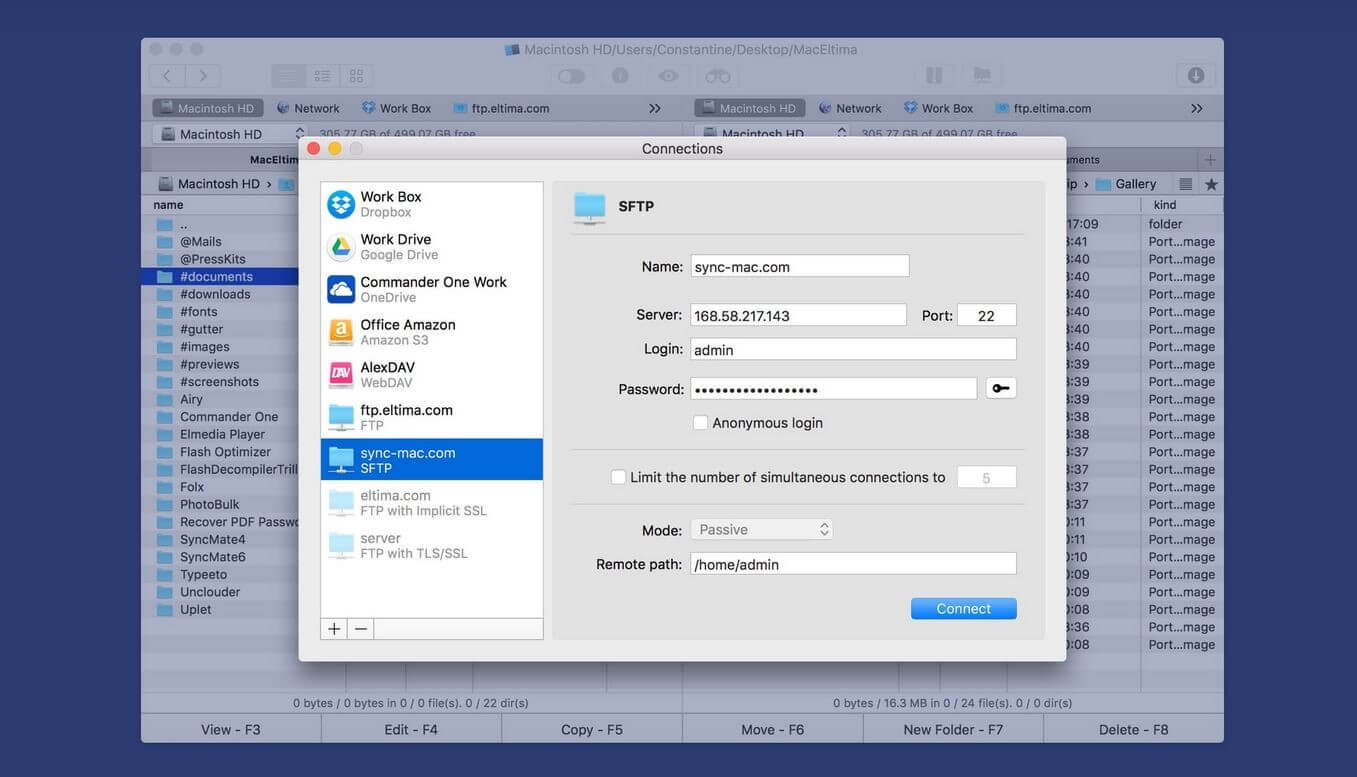Viewport: 1357px width, 777px height.
Task: Open the Office Amazon S3 connection
Action: 431,332
